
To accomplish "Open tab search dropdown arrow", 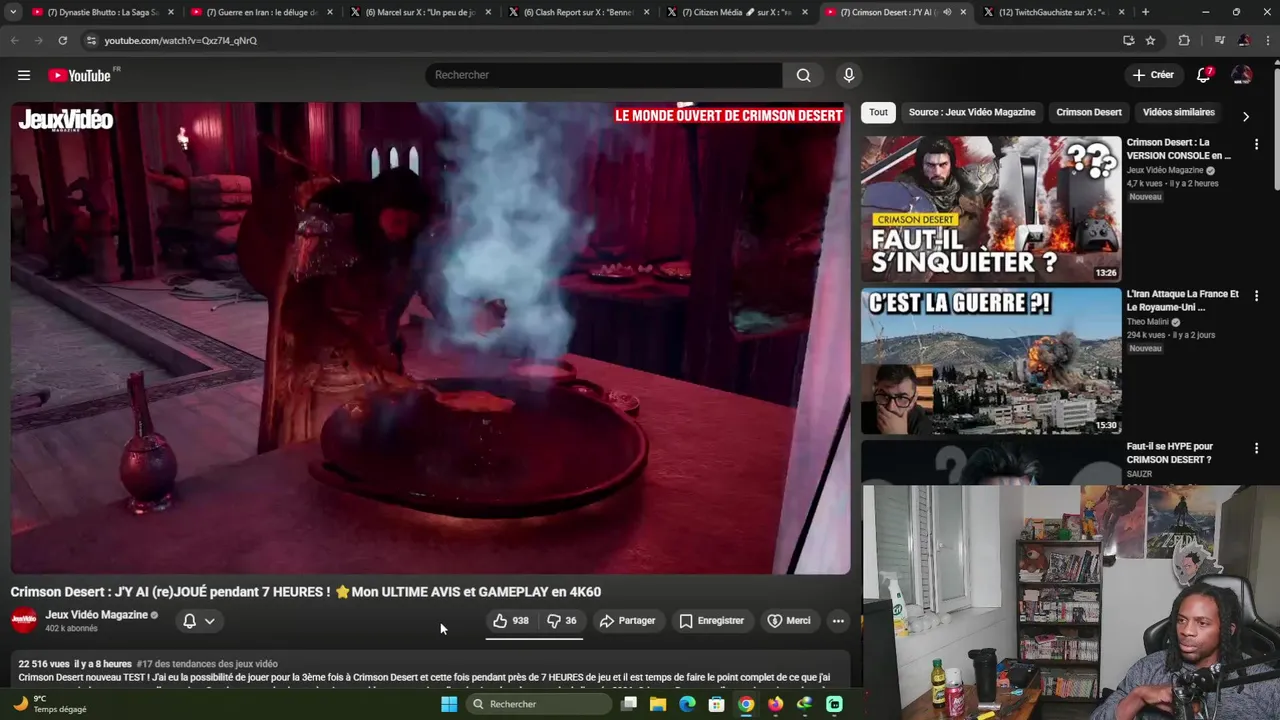I will click(x=13, y=12).
